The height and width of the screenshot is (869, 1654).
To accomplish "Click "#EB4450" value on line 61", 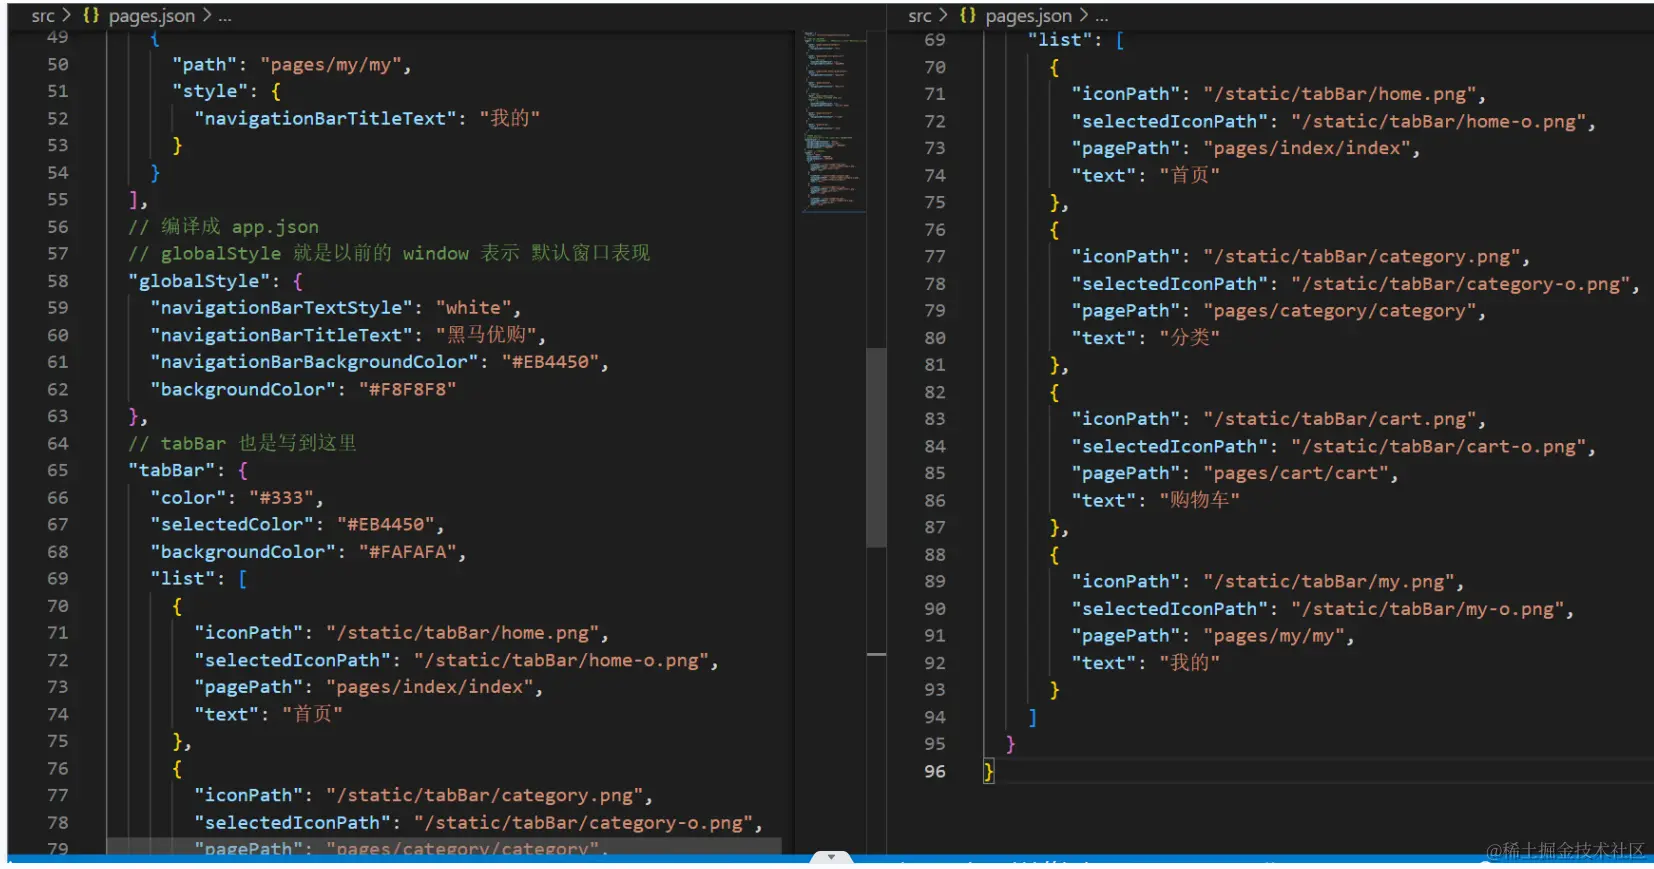I will [550, 362].
